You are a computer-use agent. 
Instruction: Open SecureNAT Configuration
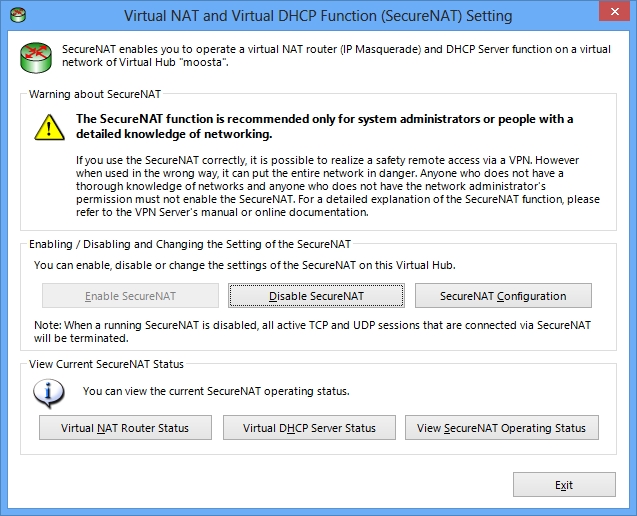[503, 296]
